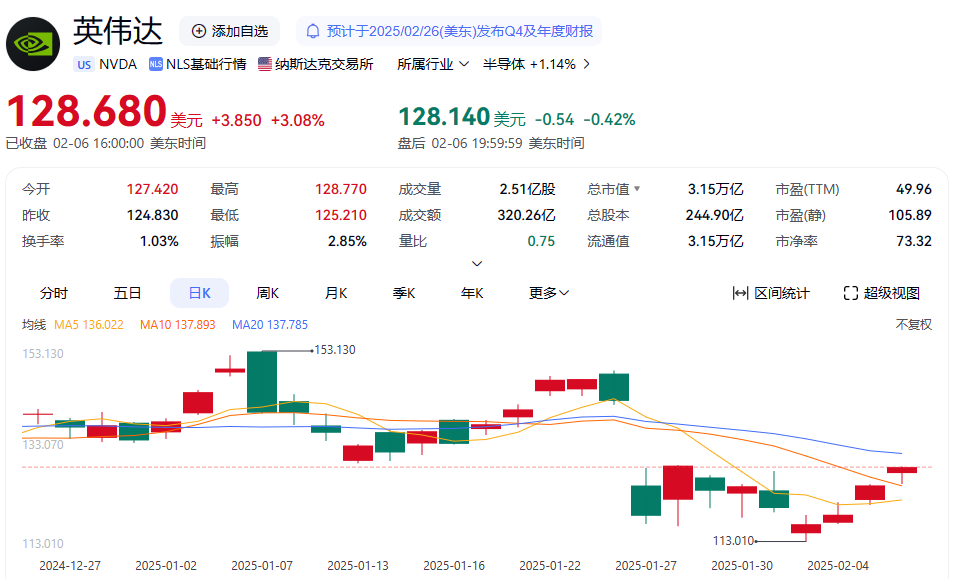Click the US flag icon beside 纳斯达克交易所

tap(264, 64)
